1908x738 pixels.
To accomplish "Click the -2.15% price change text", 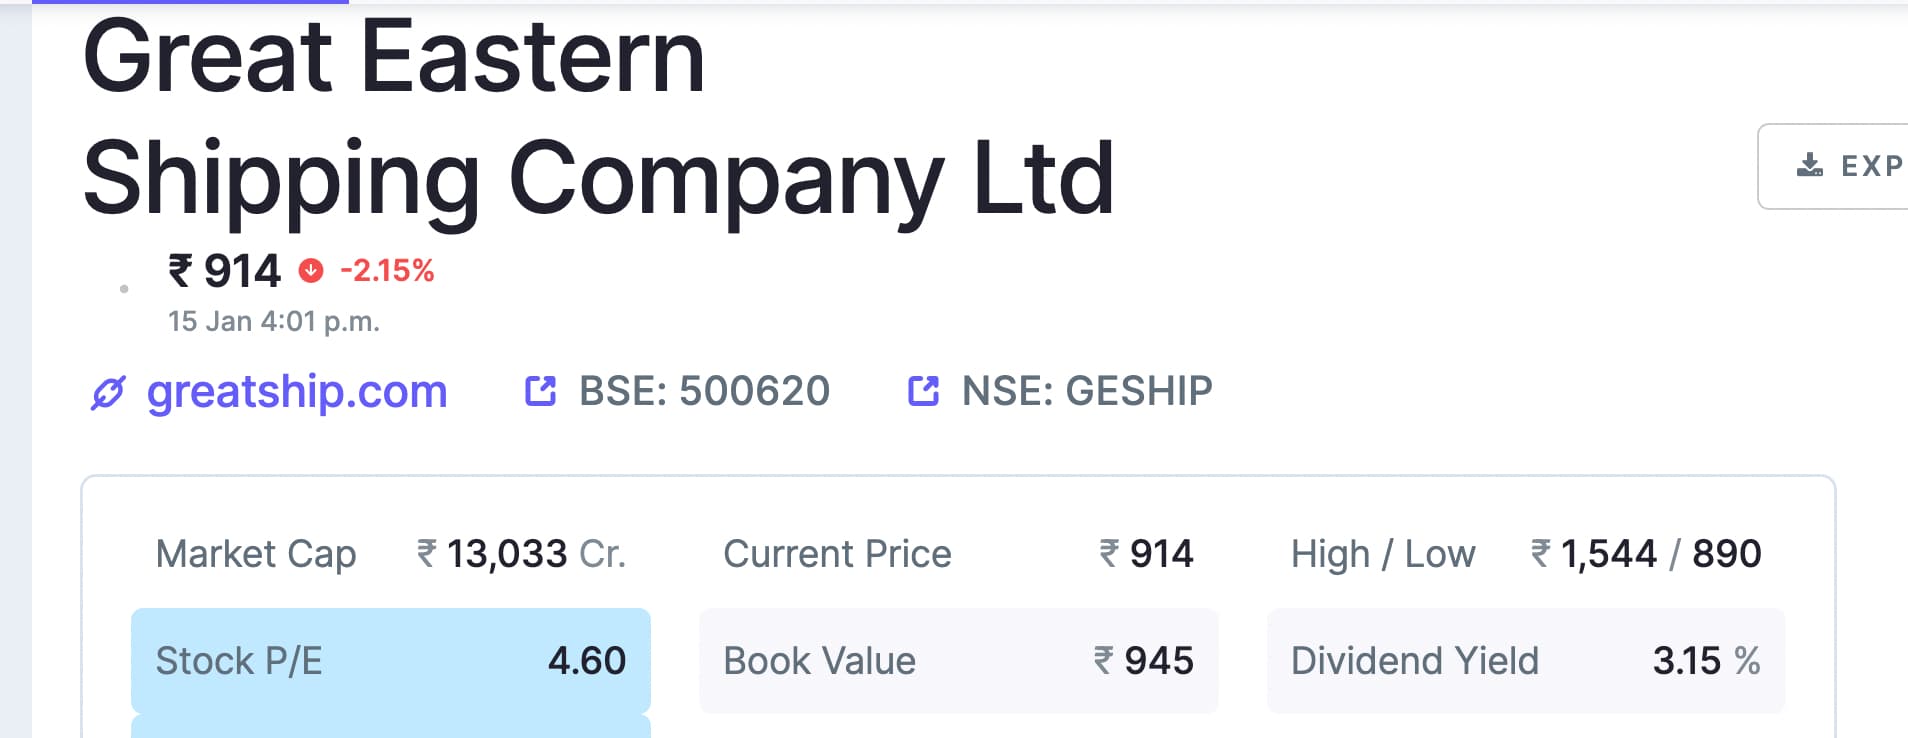I will click(x=387, y=271).
